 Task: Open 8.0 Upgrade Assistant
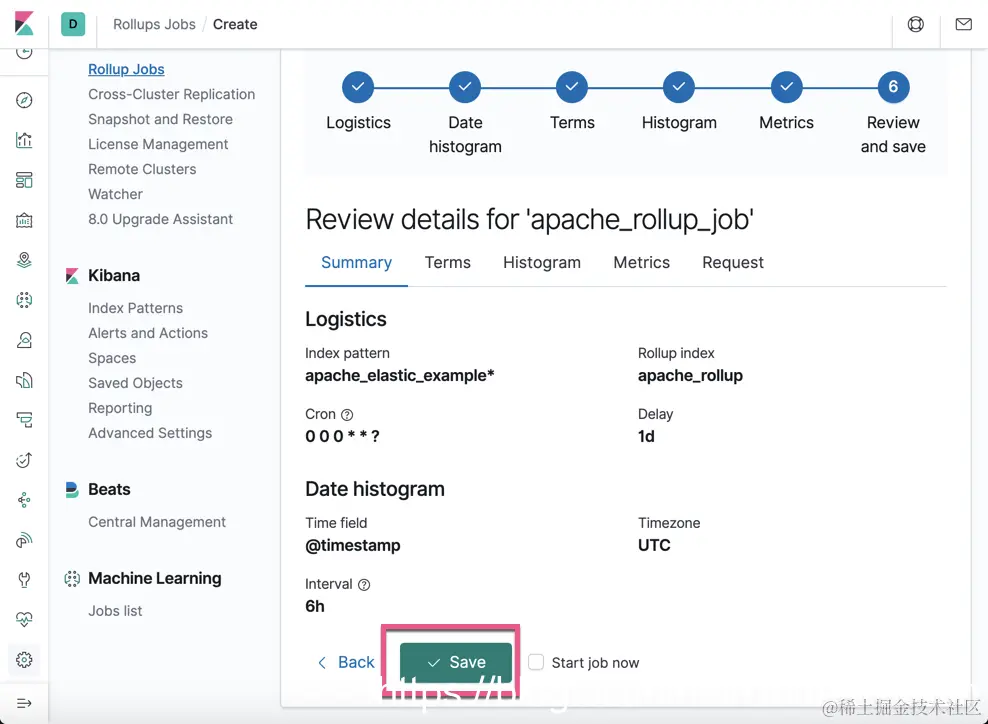(160, 219)
